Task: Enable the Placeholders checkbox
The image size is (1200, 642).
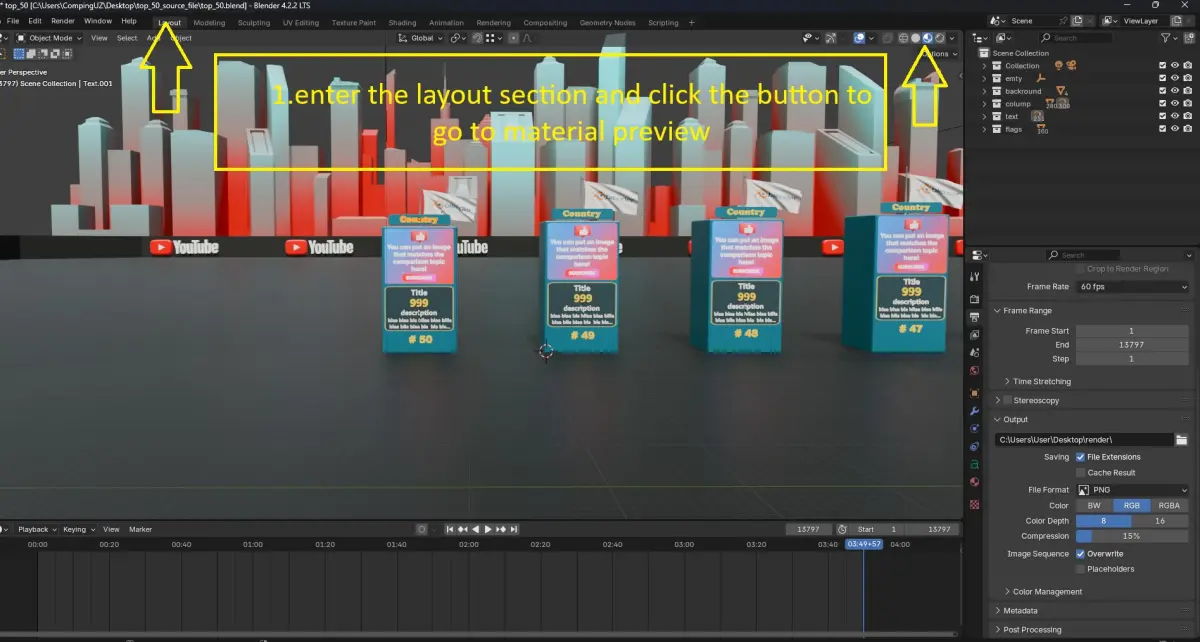Action: click(x=1080, y=569)
